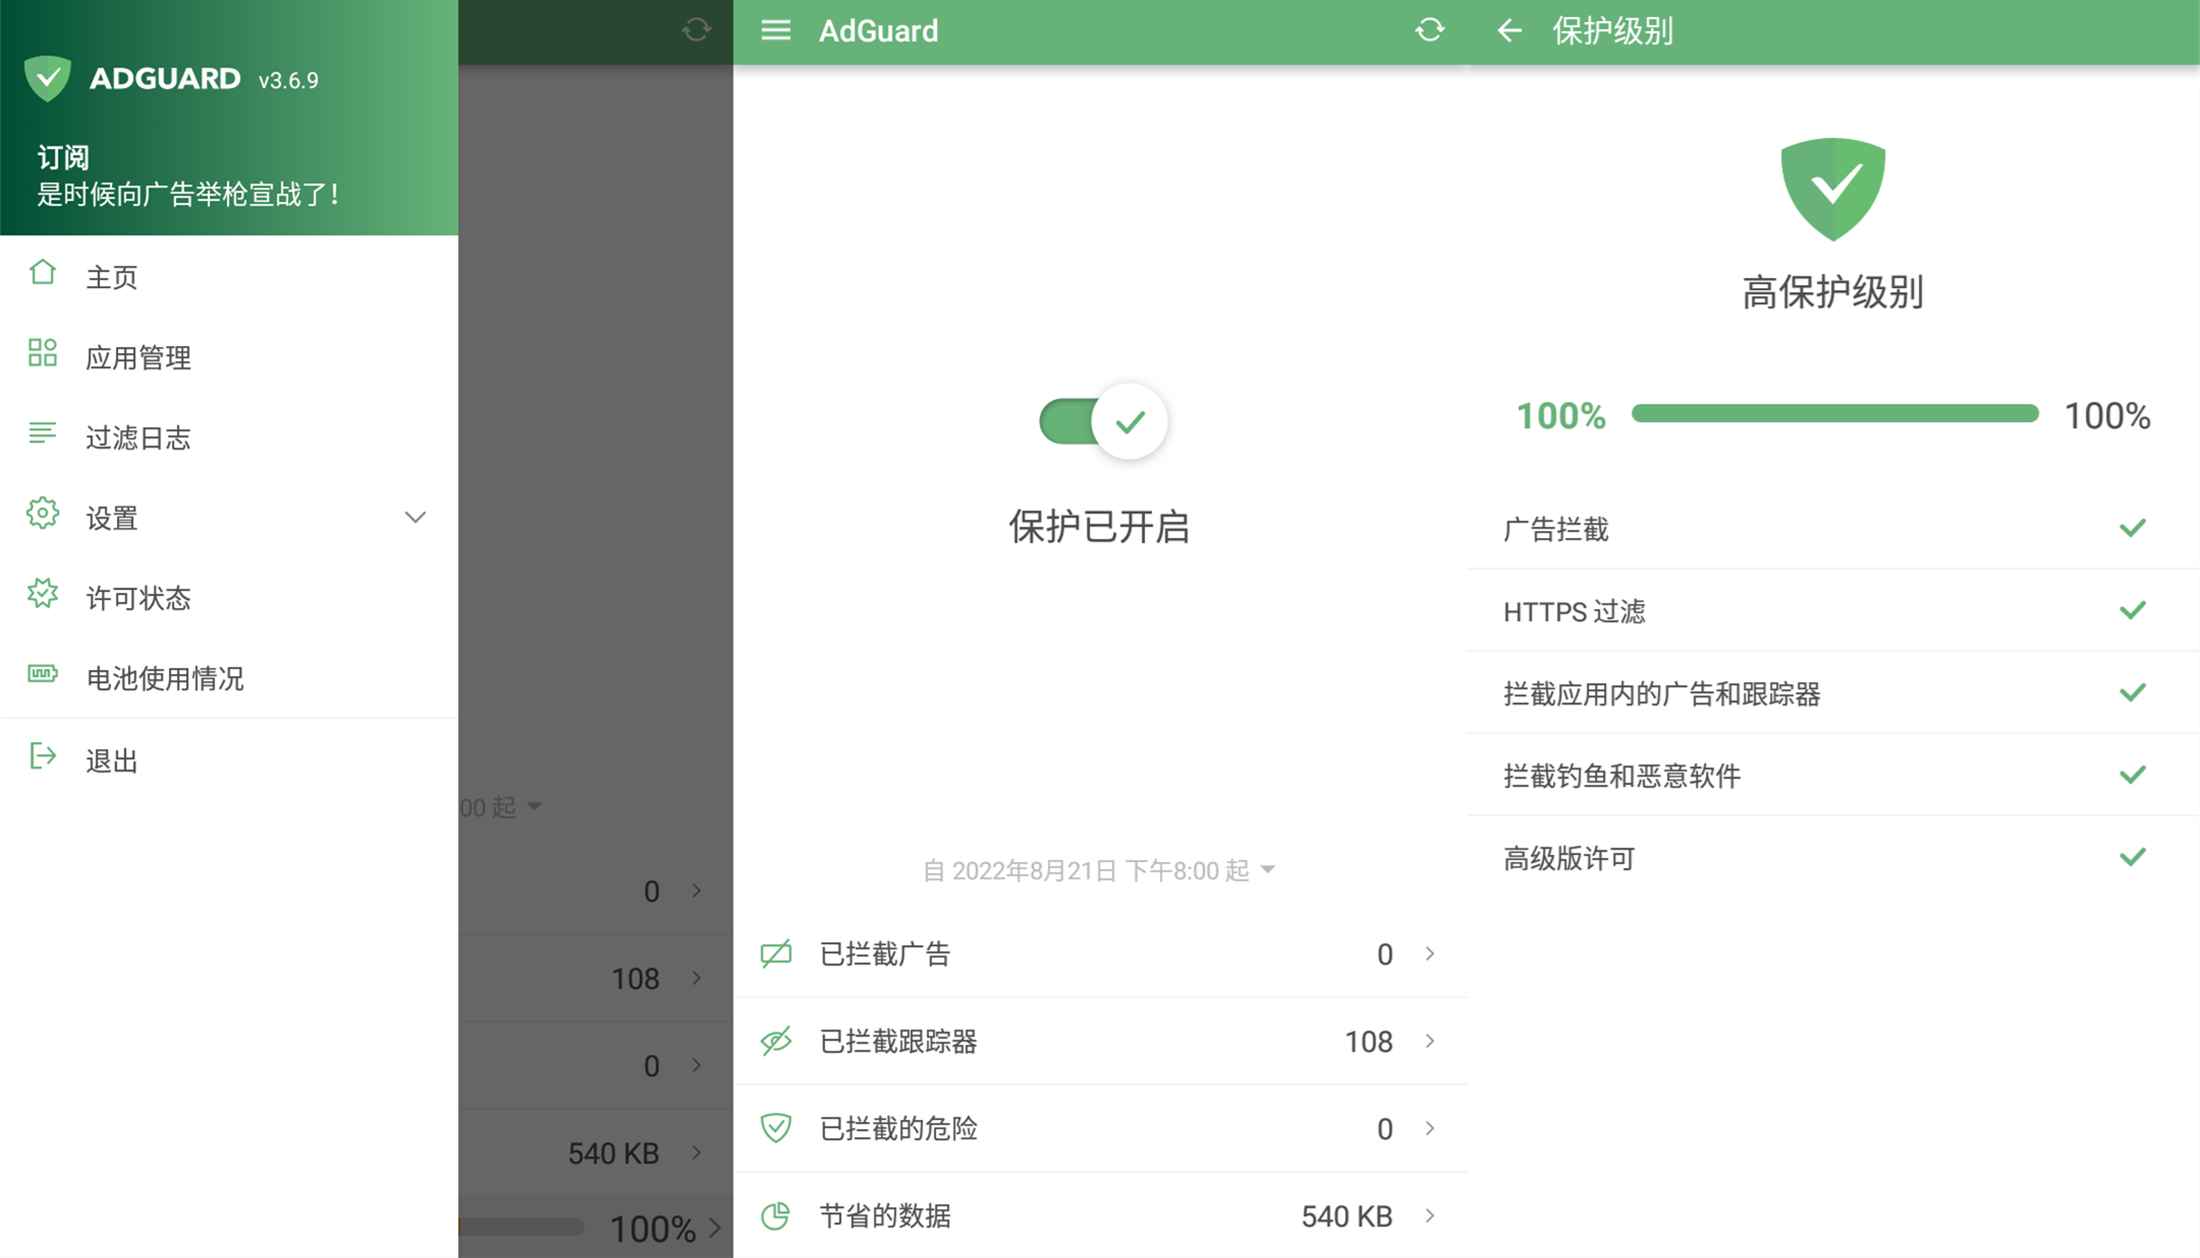2200x1258 pixels.
Task: Click the 广告拦截 row label
Action: pos(1555,529)
